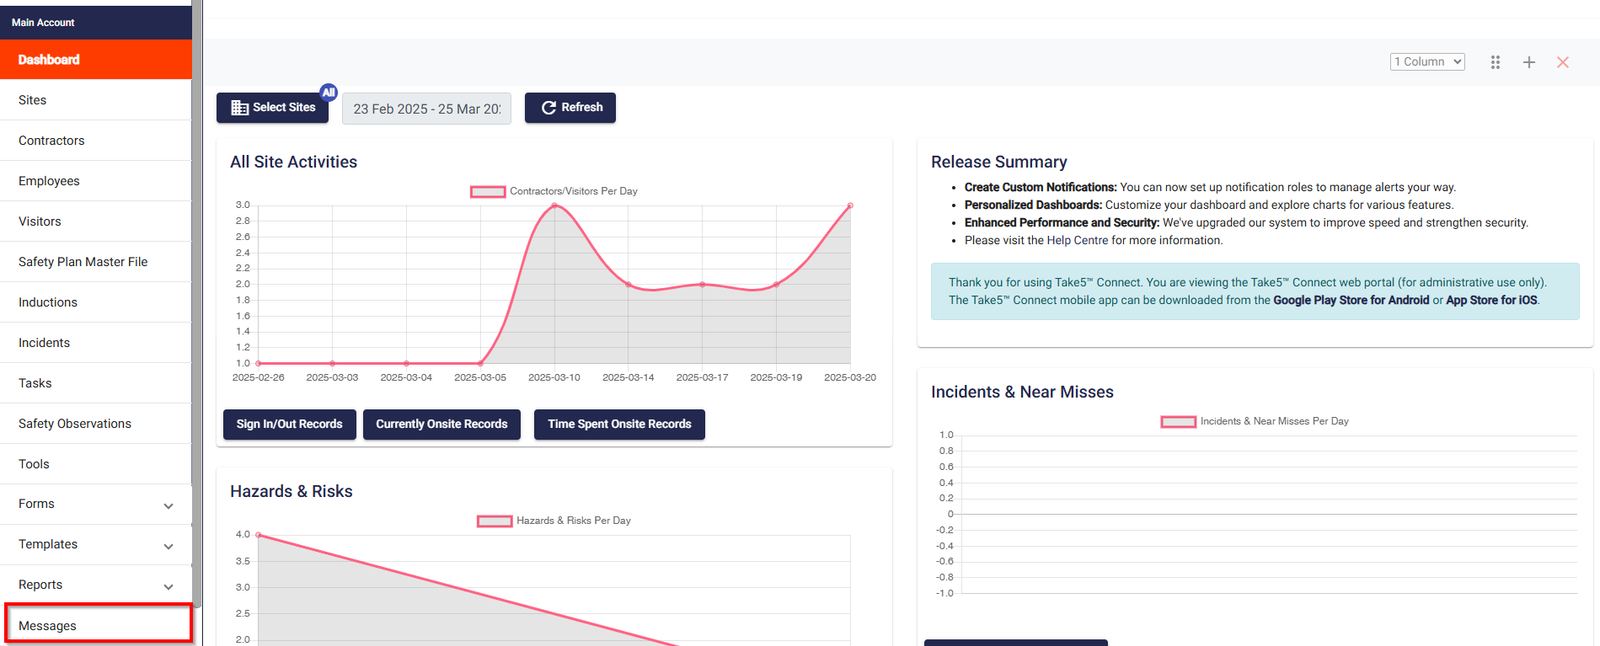Open Messages in the sidebar
This screenshot has width=1600, height=646.
[x=98, y=626]
